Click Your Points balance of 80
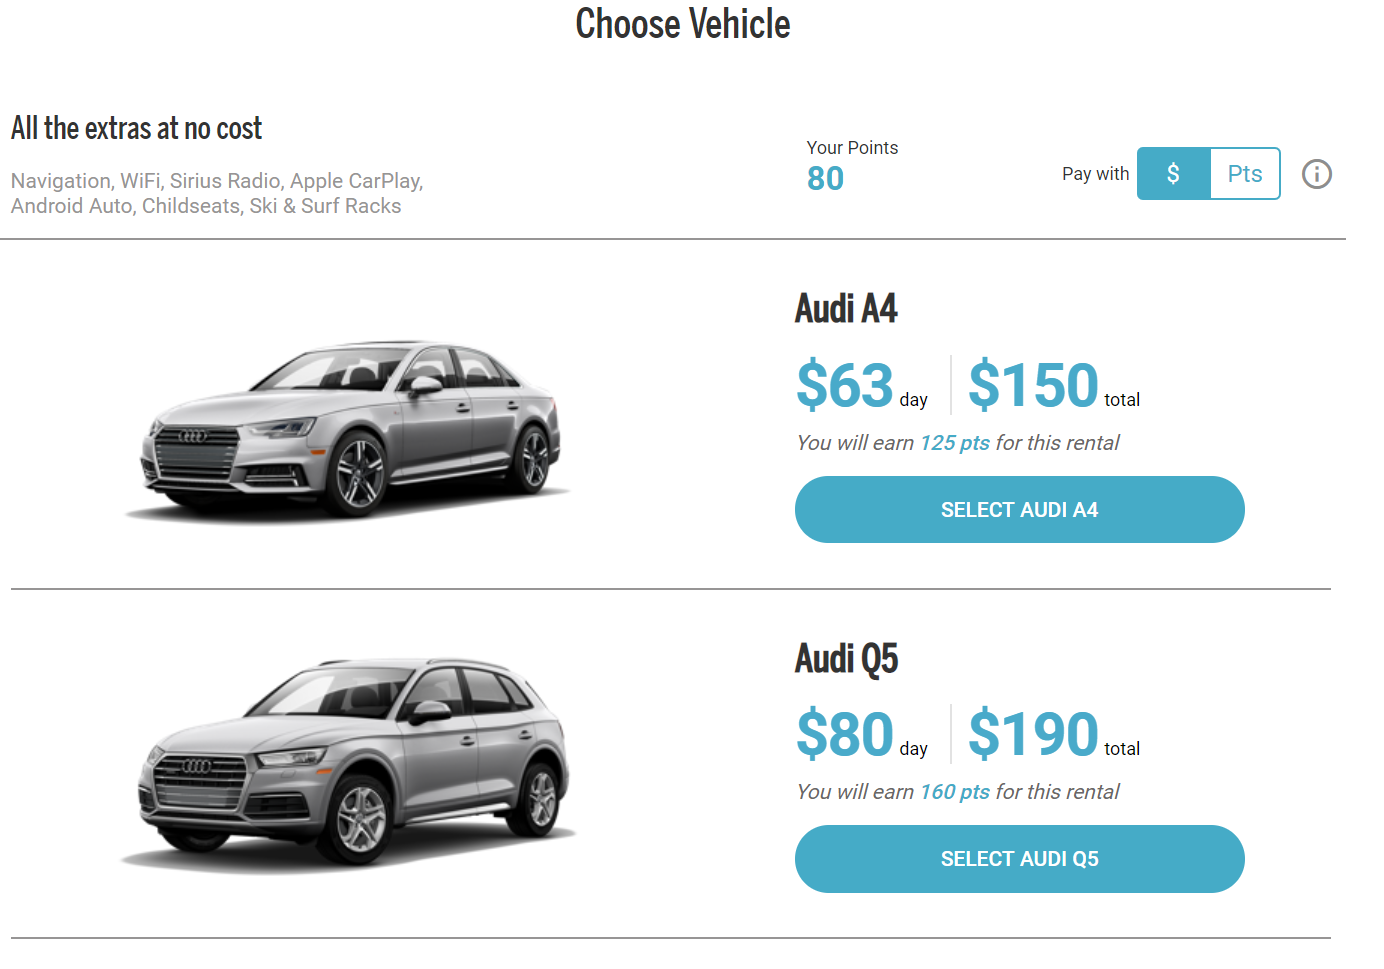The width and height of the screenshot is (1384, 969). (x=825, y=178)
